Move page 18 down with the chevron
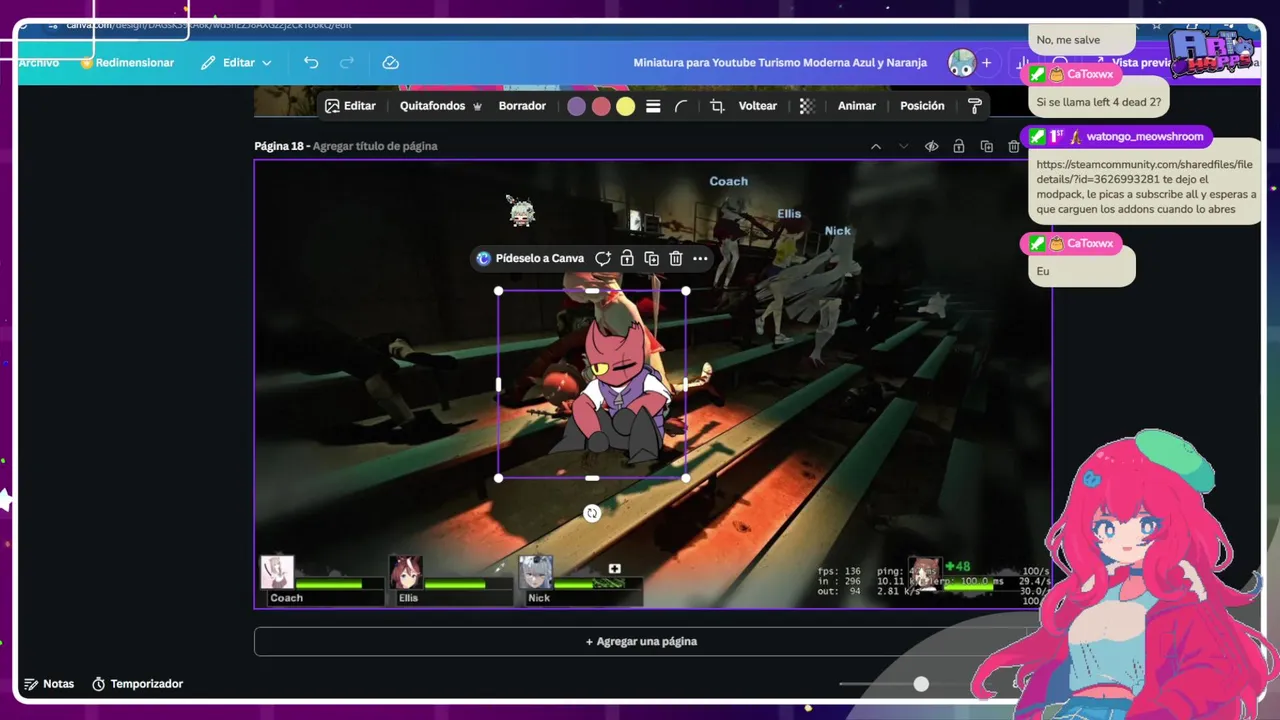The width and height of the screenshot is (1280, 720). 904,146
